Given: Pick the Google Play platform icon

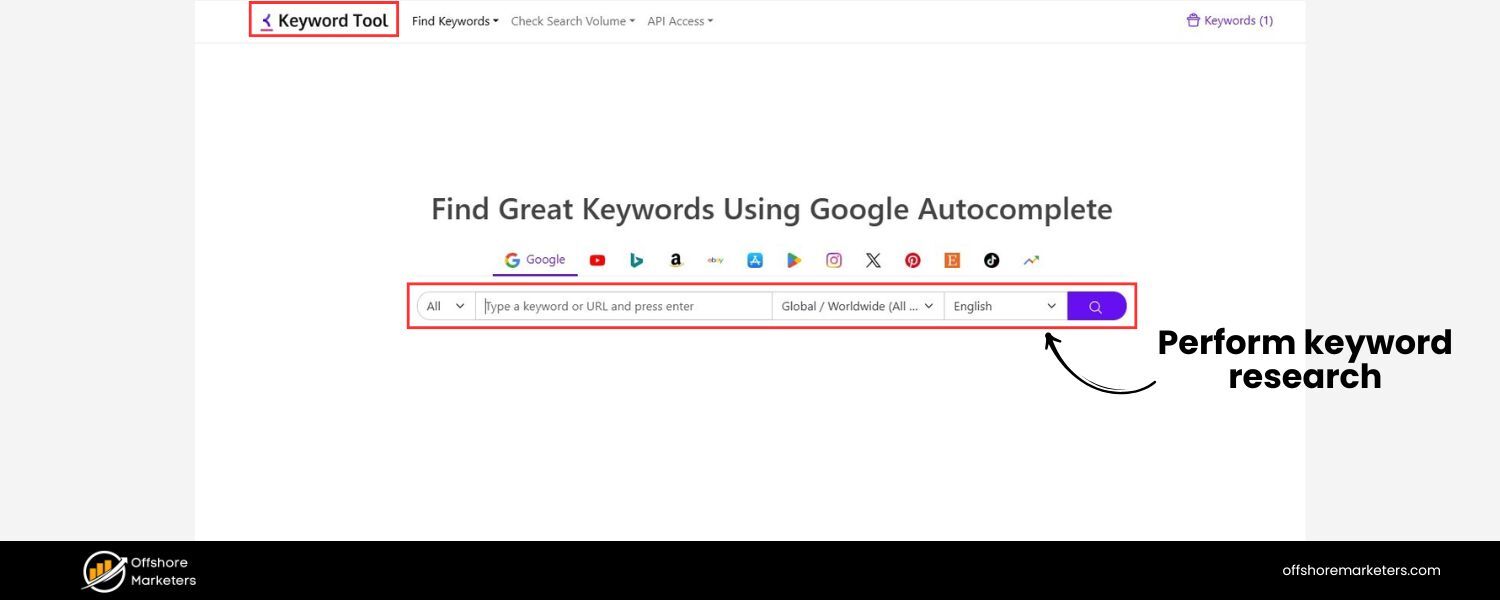Looking at the screenshot, I should pos(793,260).
